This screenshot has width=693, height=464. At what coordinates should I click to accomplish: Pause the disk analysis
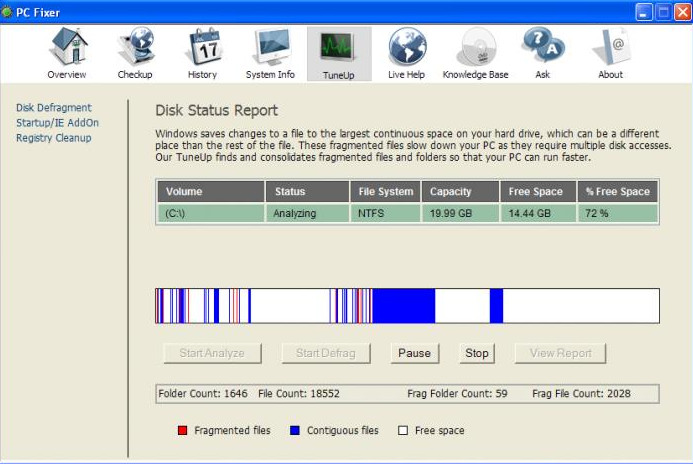click(x=415, y=353)
